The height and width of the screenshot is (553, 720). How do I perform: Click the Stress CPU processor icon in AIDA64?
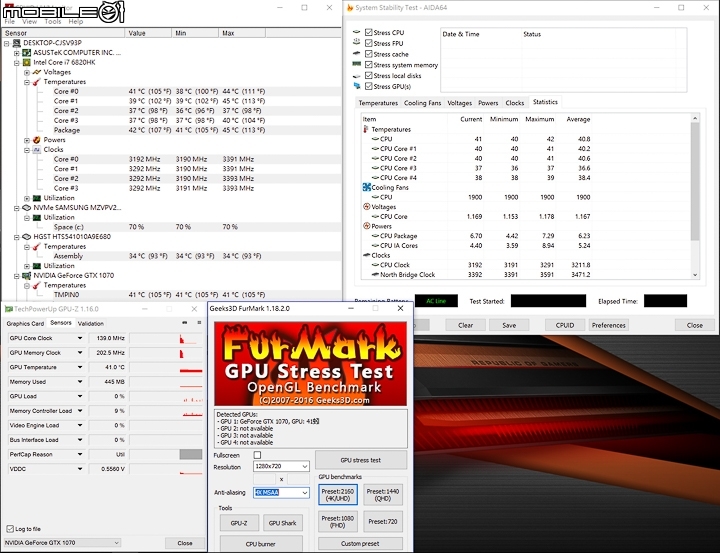click(357, 32)
